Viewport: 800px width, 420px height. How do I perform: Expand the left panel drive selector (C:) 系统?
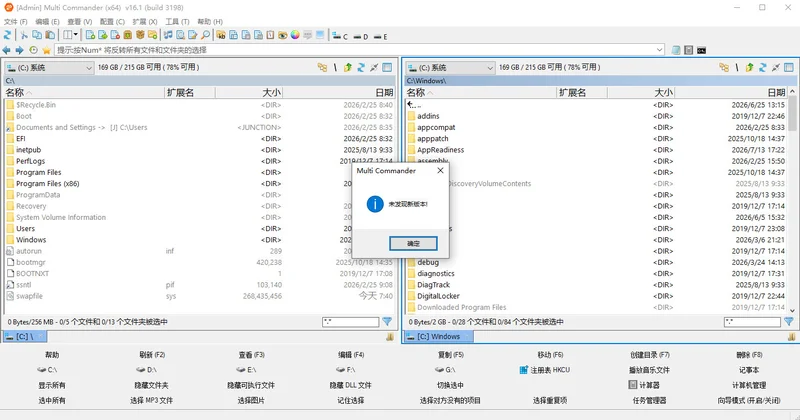click(49, 67)
